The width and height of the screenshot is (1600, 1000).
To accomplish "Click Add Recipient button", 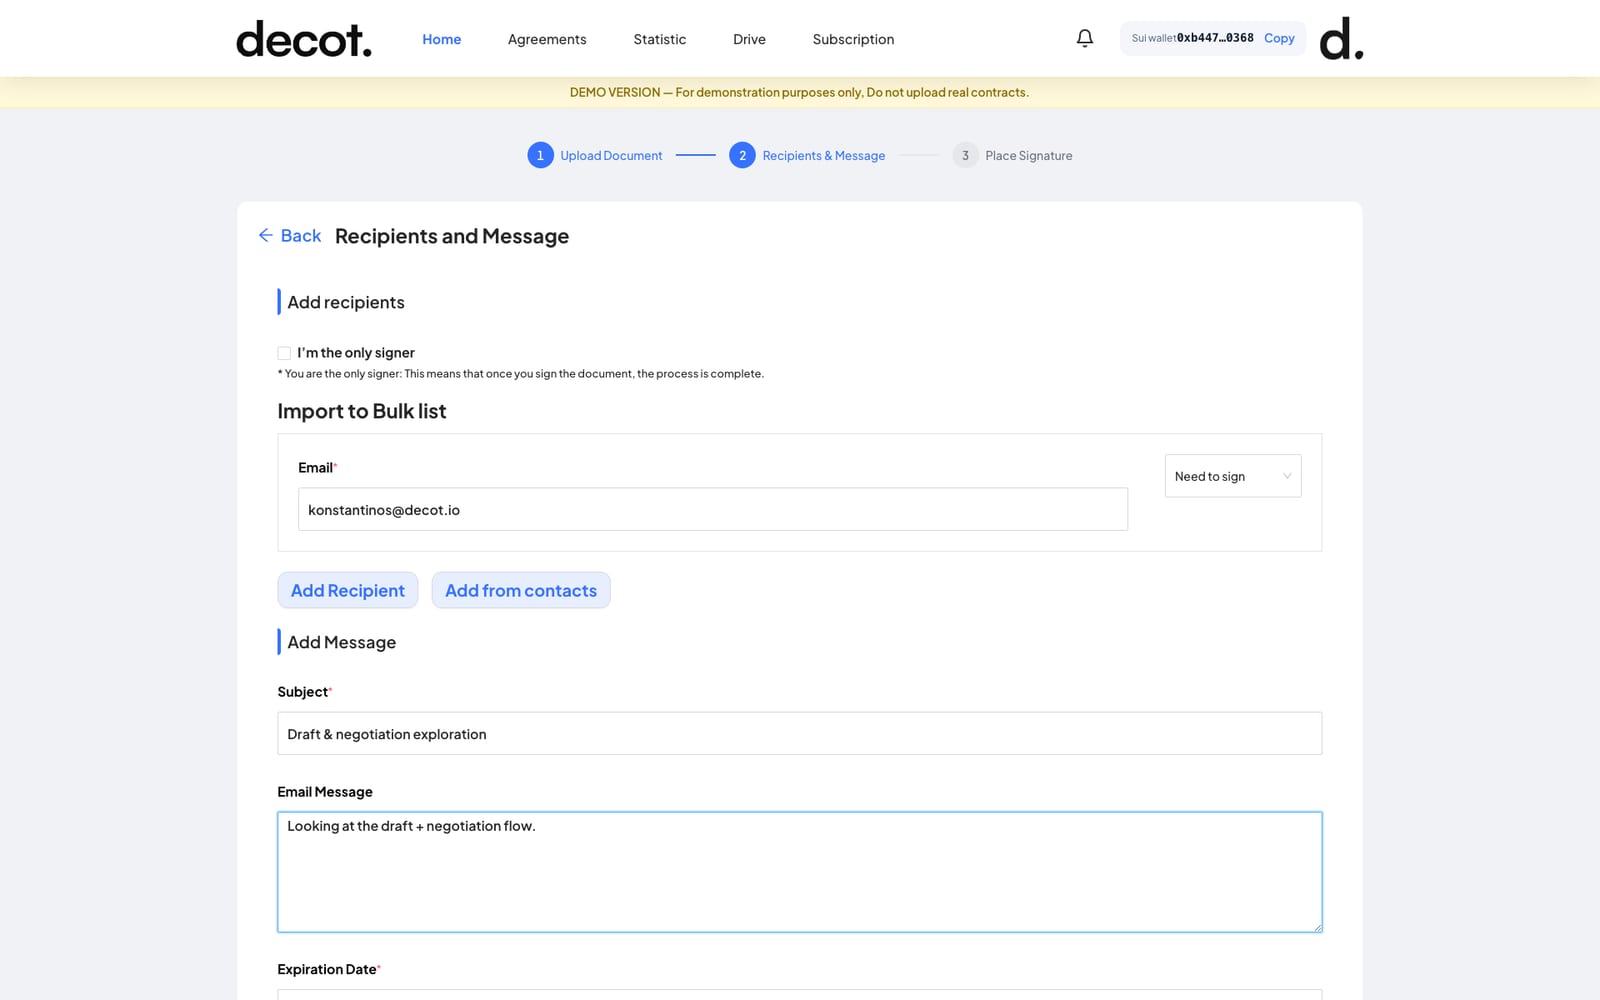I will pyautogui.click(x=348, y=590).
